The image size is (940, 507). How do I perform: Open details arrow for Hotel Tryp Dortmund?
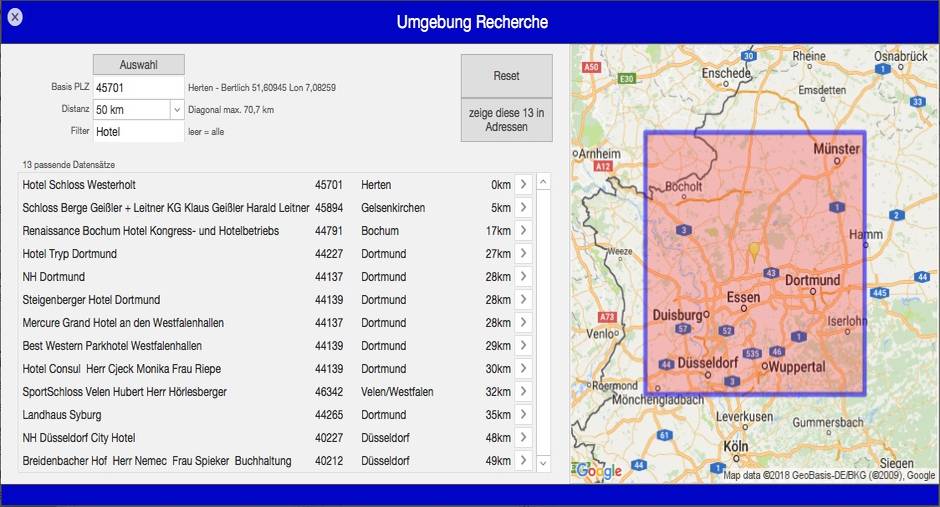tap(523, 254)
